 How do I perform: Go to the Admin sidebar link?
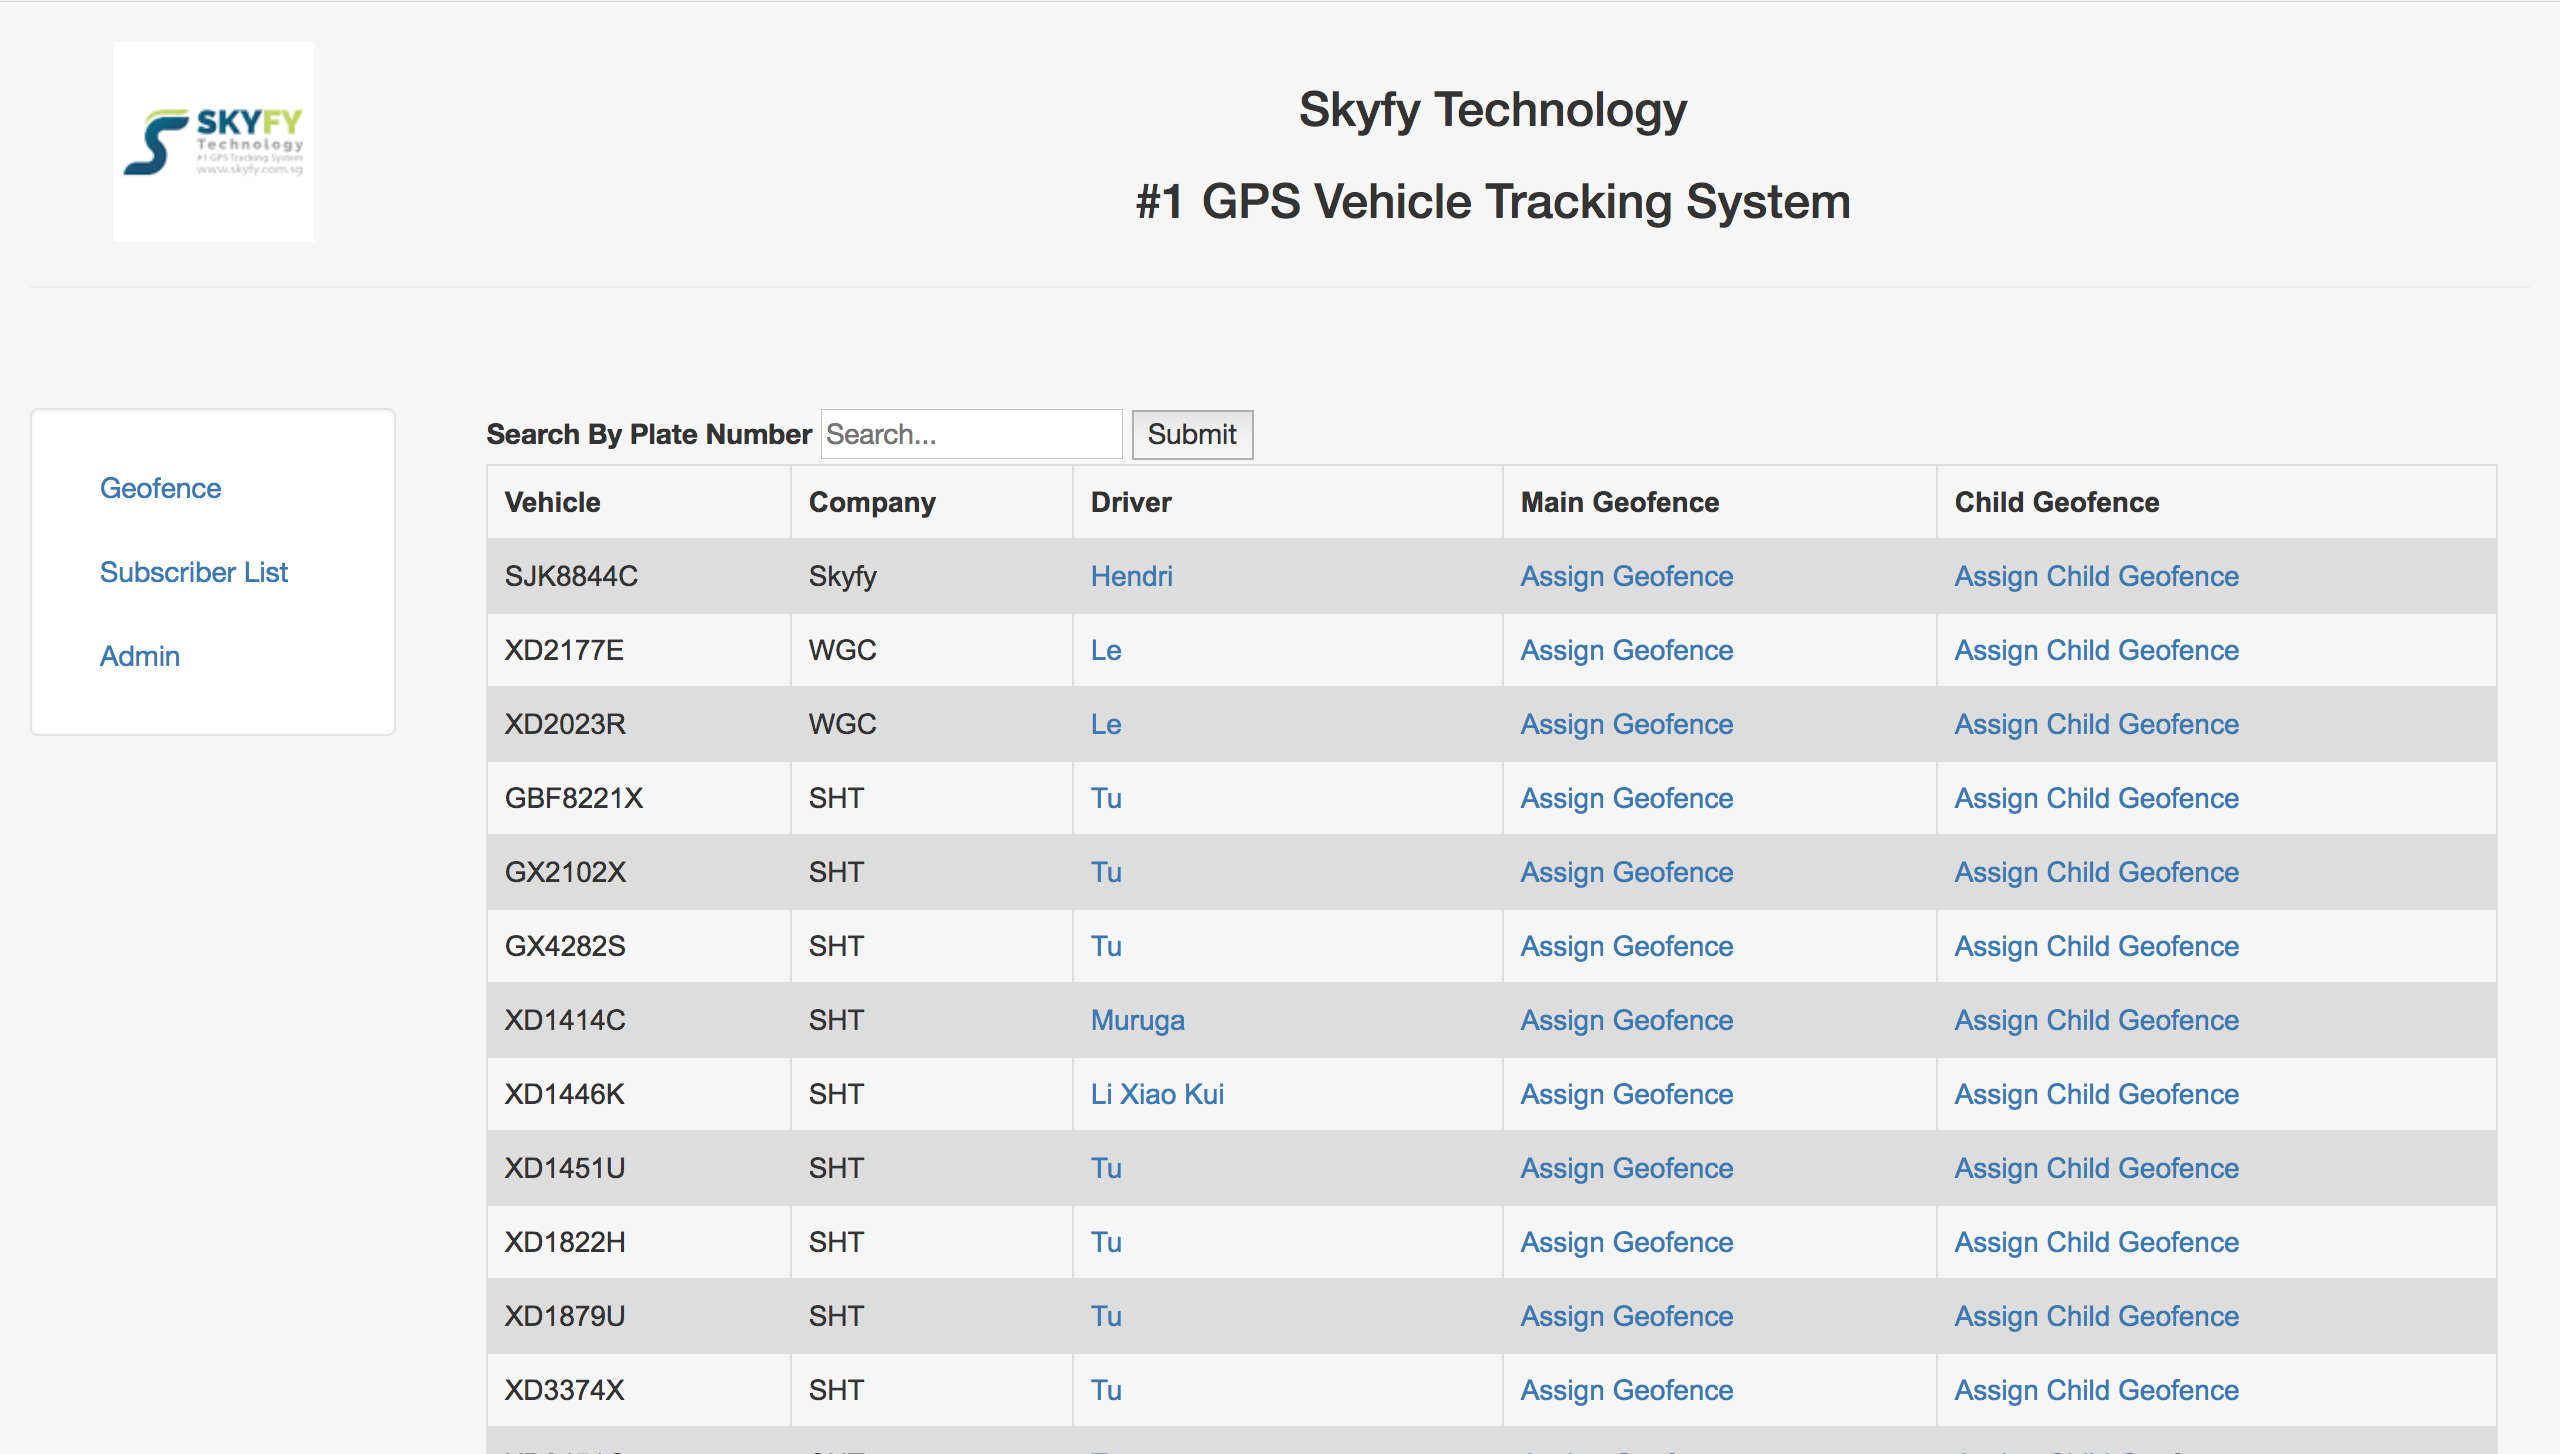[x=139, y=656]
